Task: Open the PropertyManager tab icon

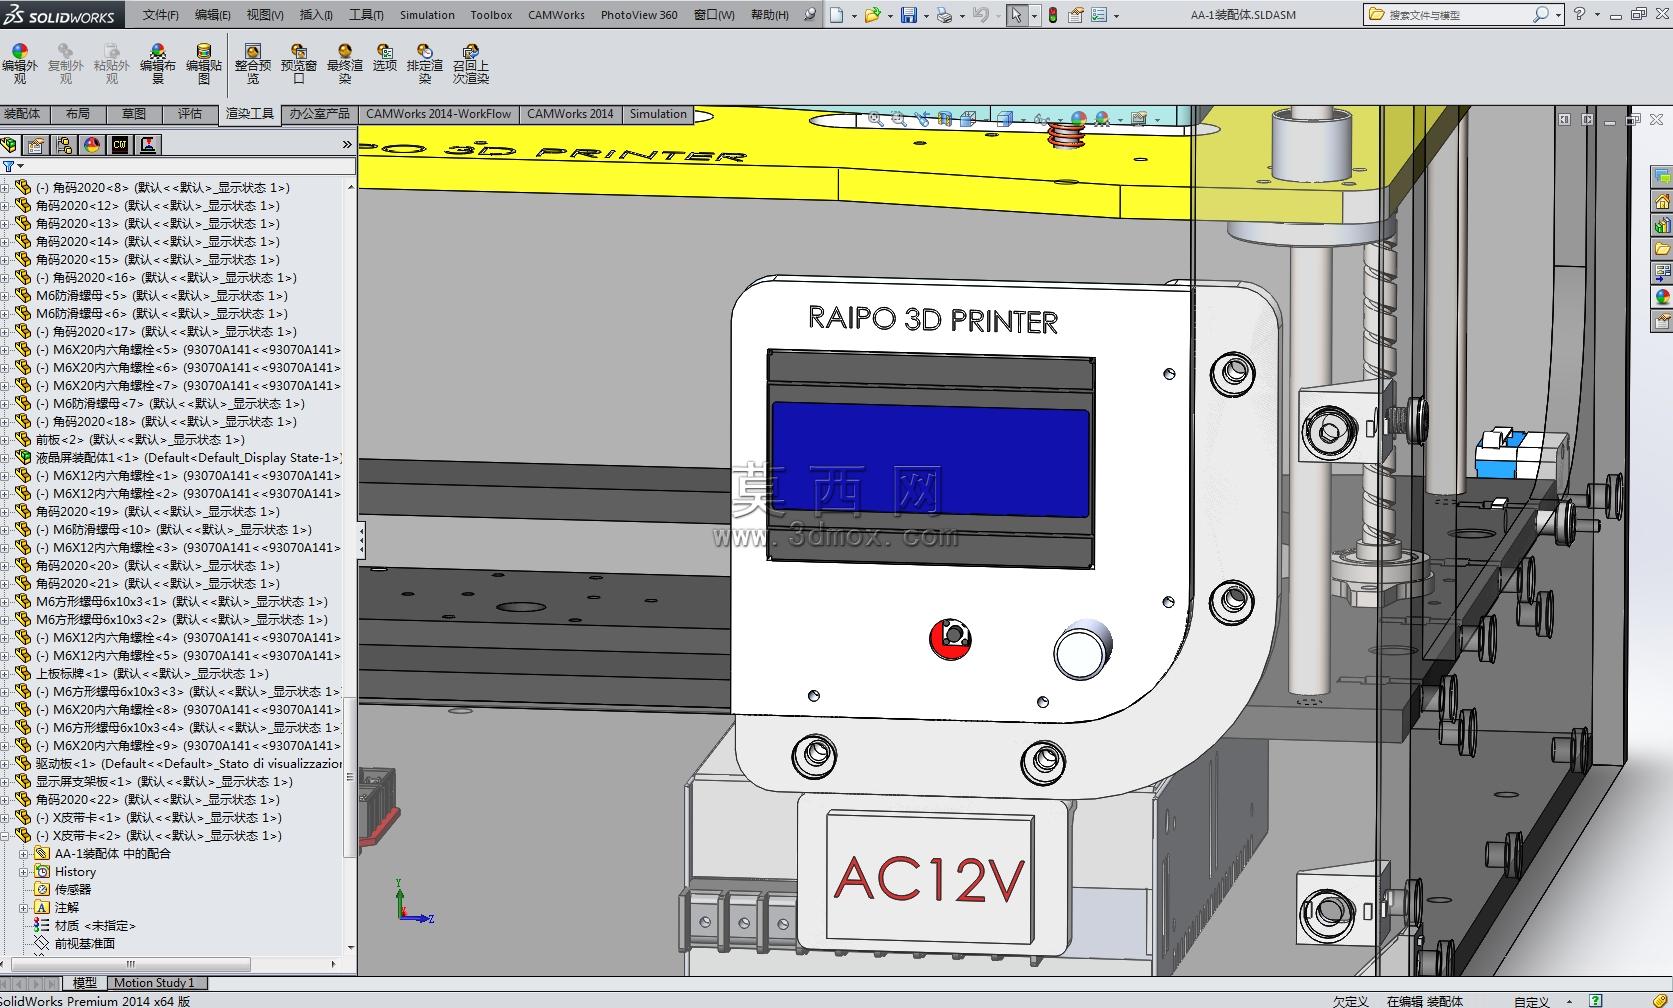Action: point(37,145)
